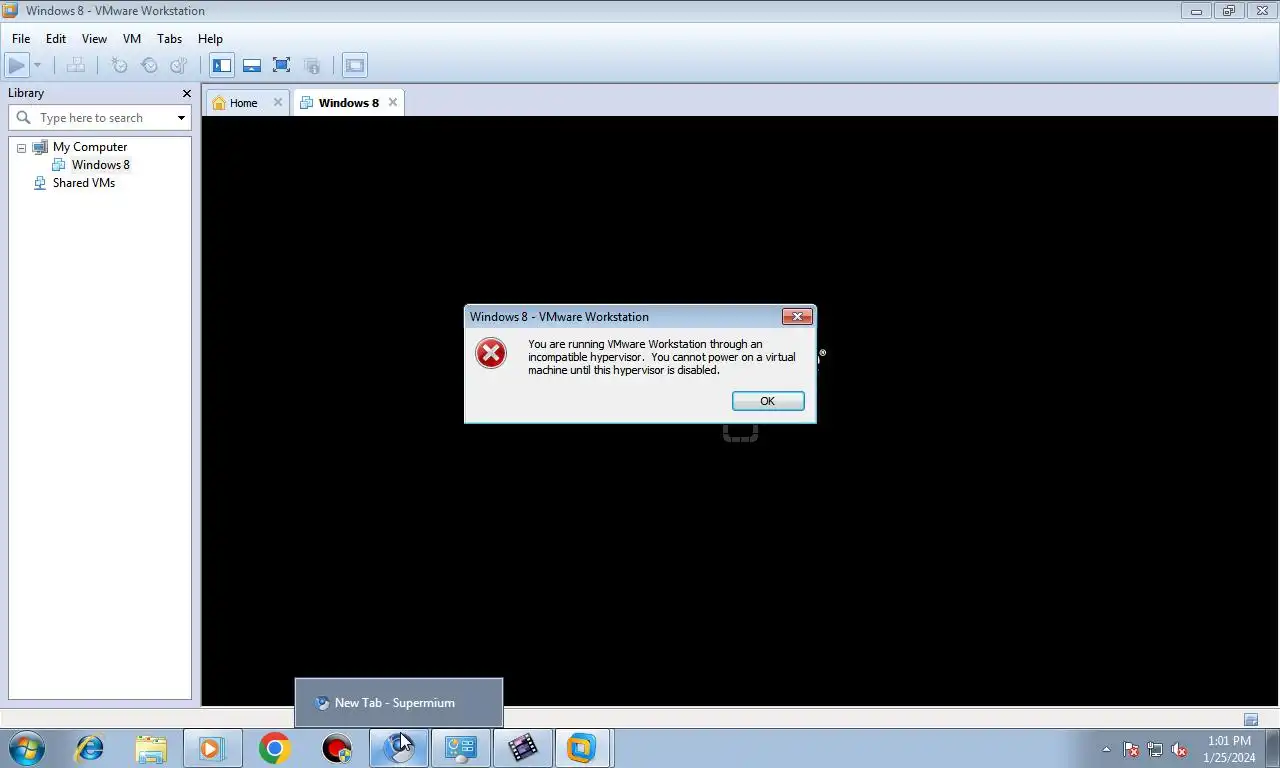The height and width of the screenshot is (768, 1280).
Task: Restore down the VMware Workstation window
Action: (1229, 11)
